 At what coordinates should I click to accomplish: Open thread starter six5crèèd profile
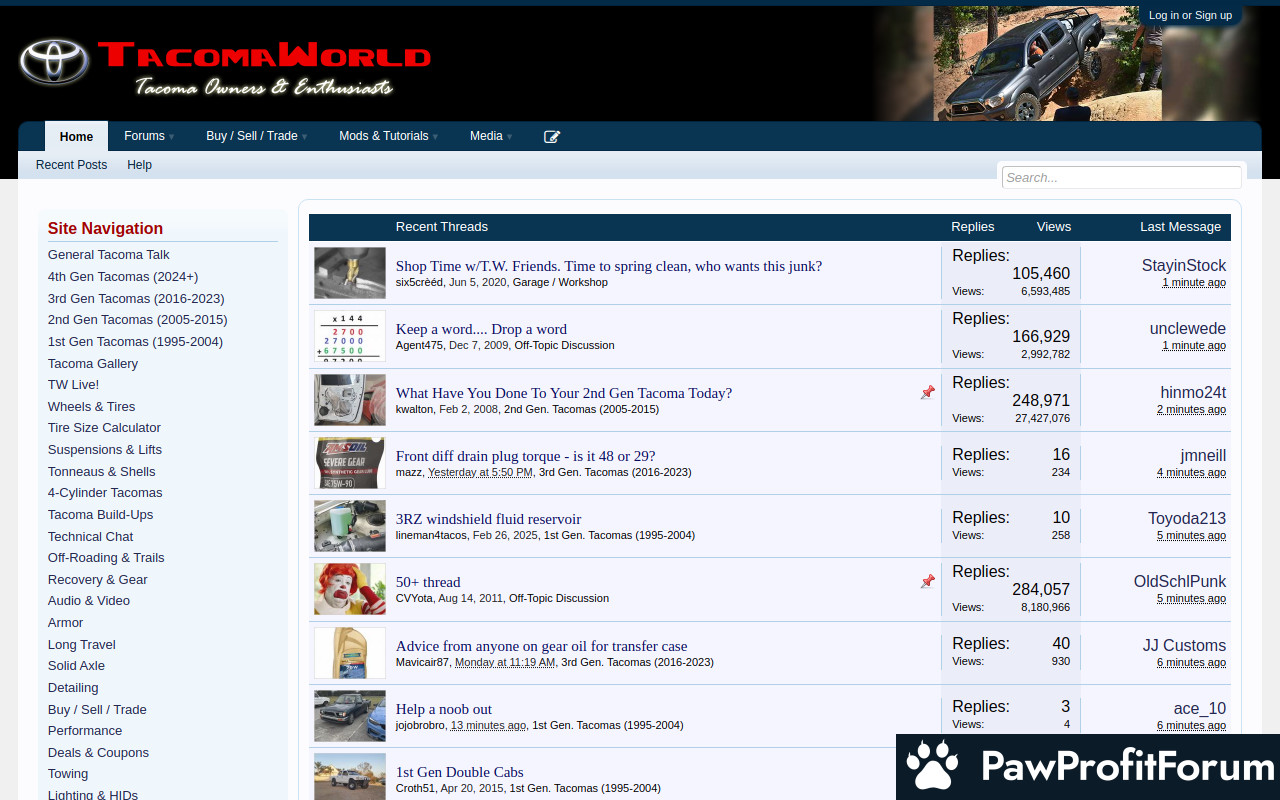[x=419, y=283]
